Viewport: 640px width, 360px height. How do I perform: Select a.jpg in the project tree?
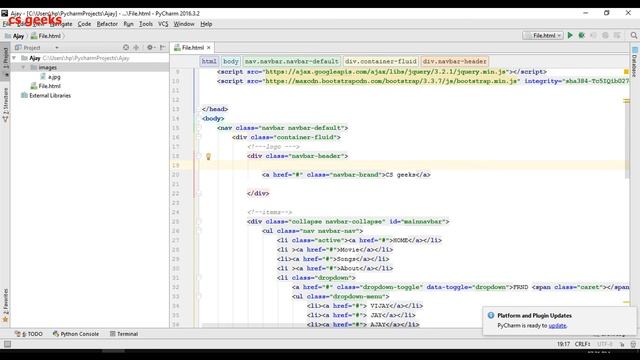54,77
